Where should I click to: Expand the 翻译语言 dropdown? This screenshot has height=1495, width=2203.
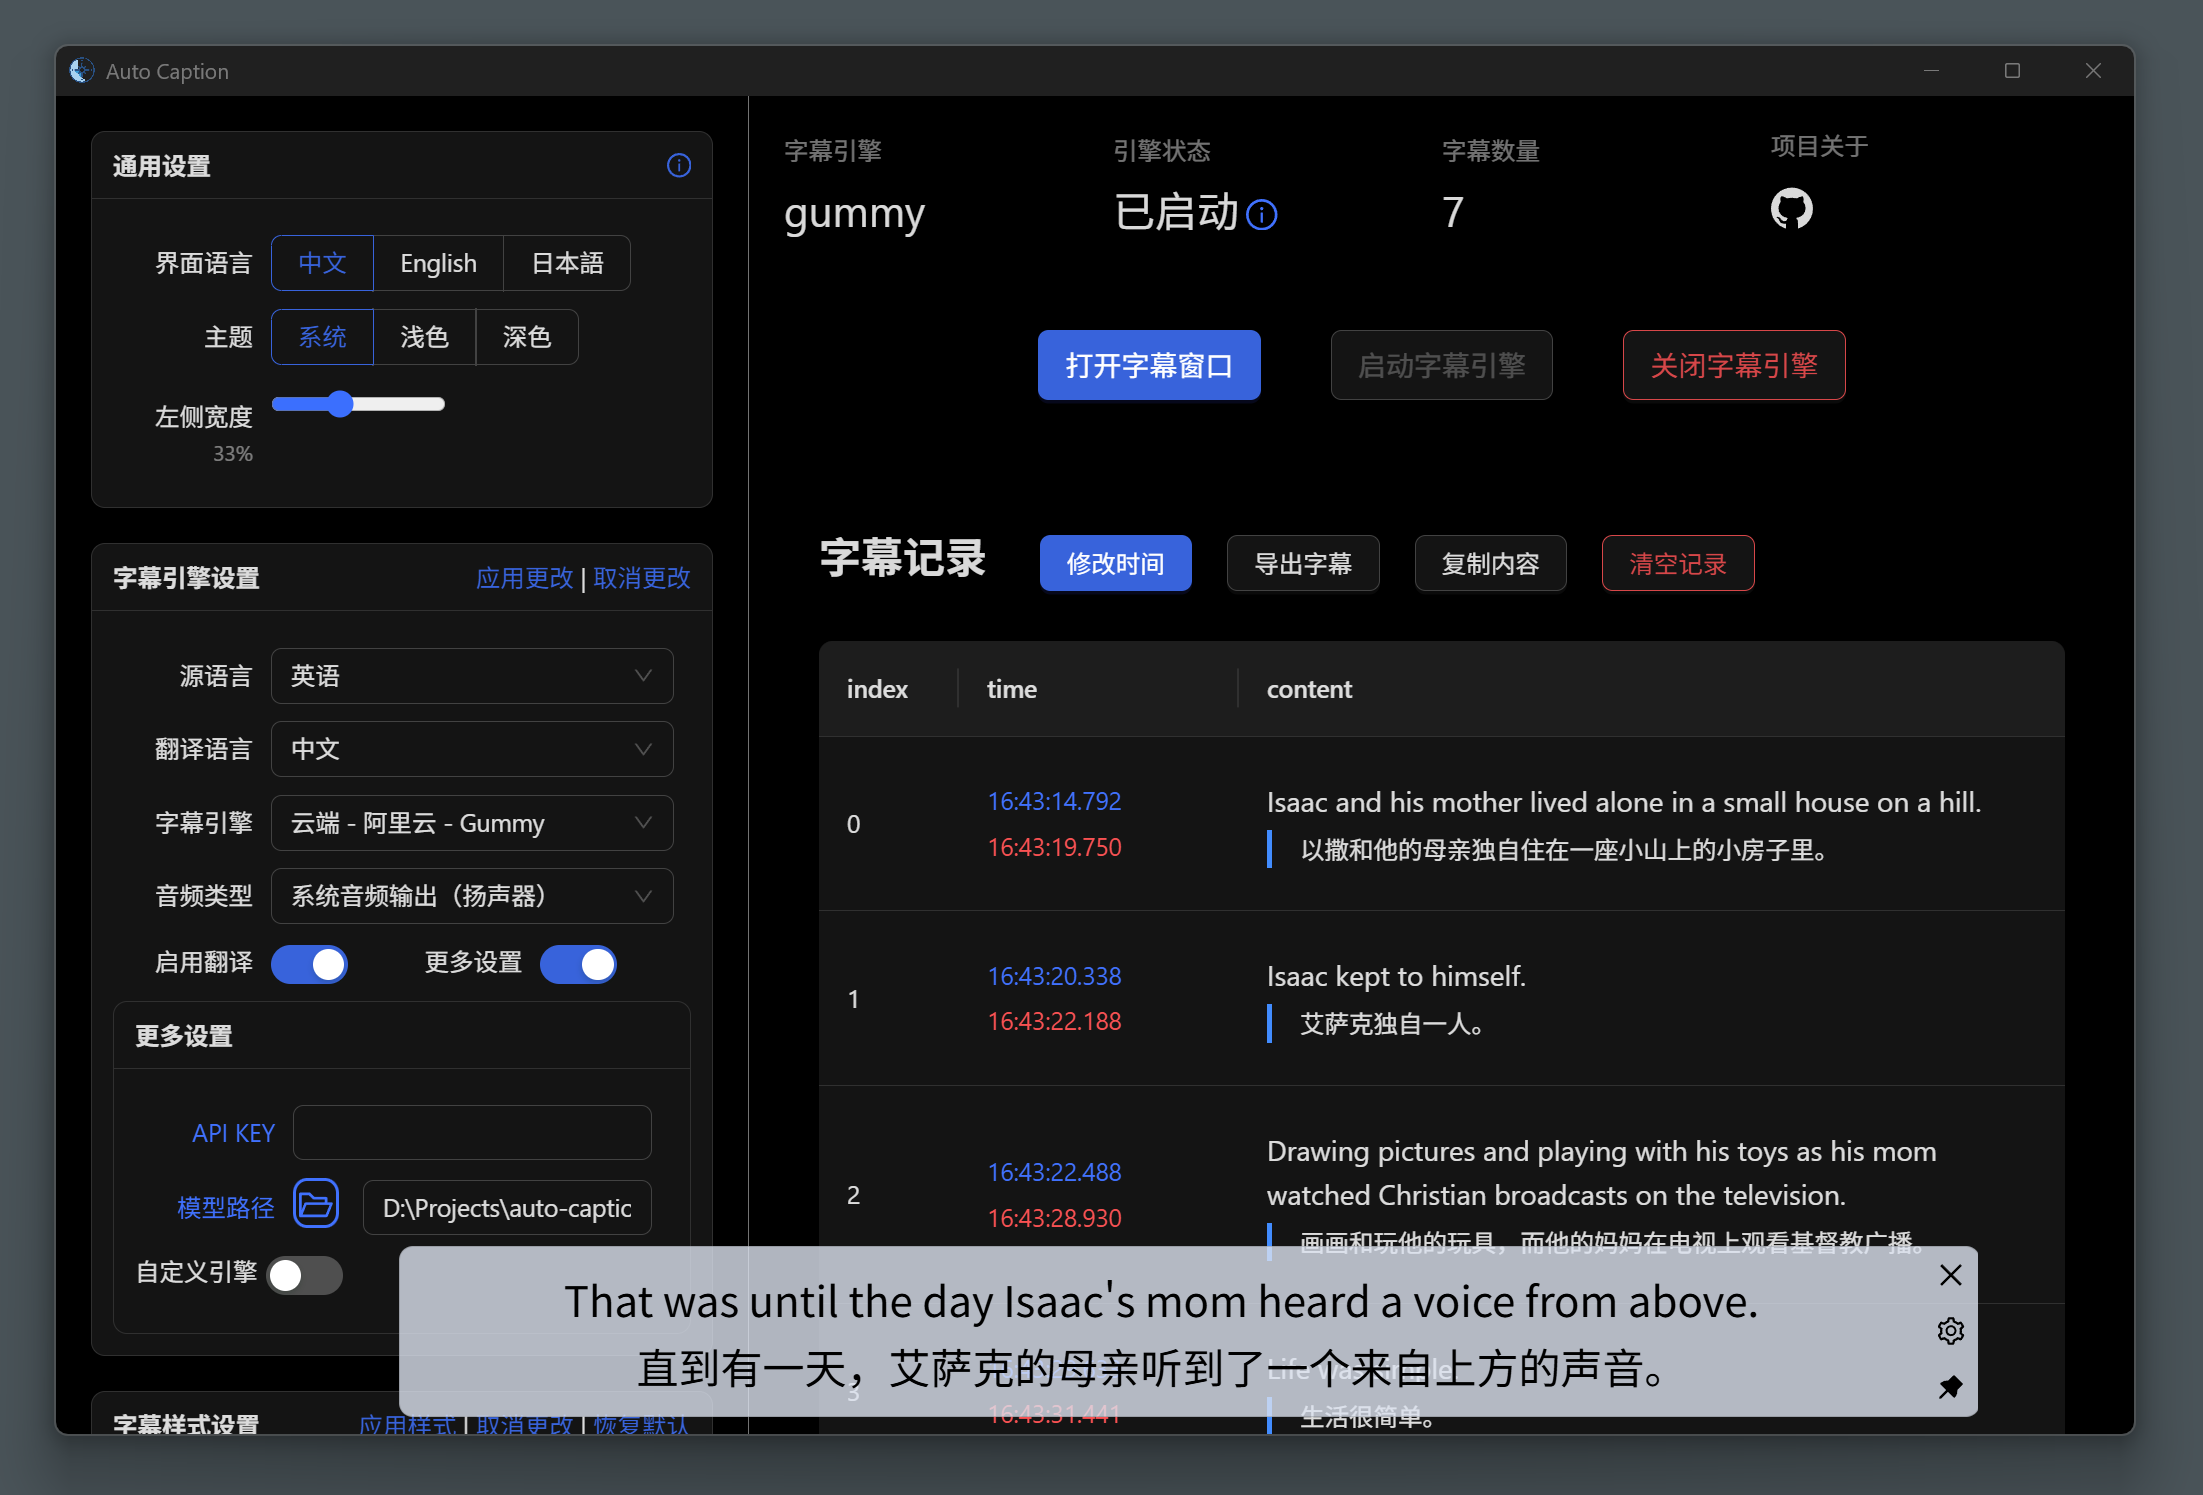pyautogui.click(x=472, y=749)
